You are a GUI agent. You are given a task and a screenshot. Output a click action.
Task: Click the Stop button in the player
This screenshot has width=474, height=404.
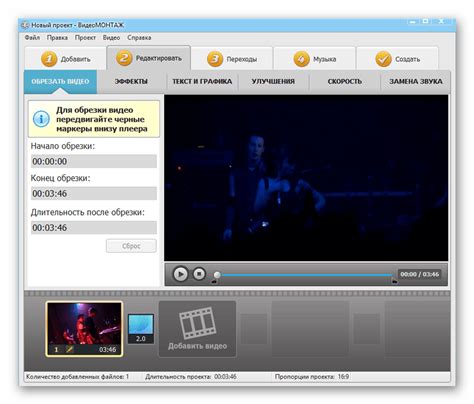pos(199,274)
